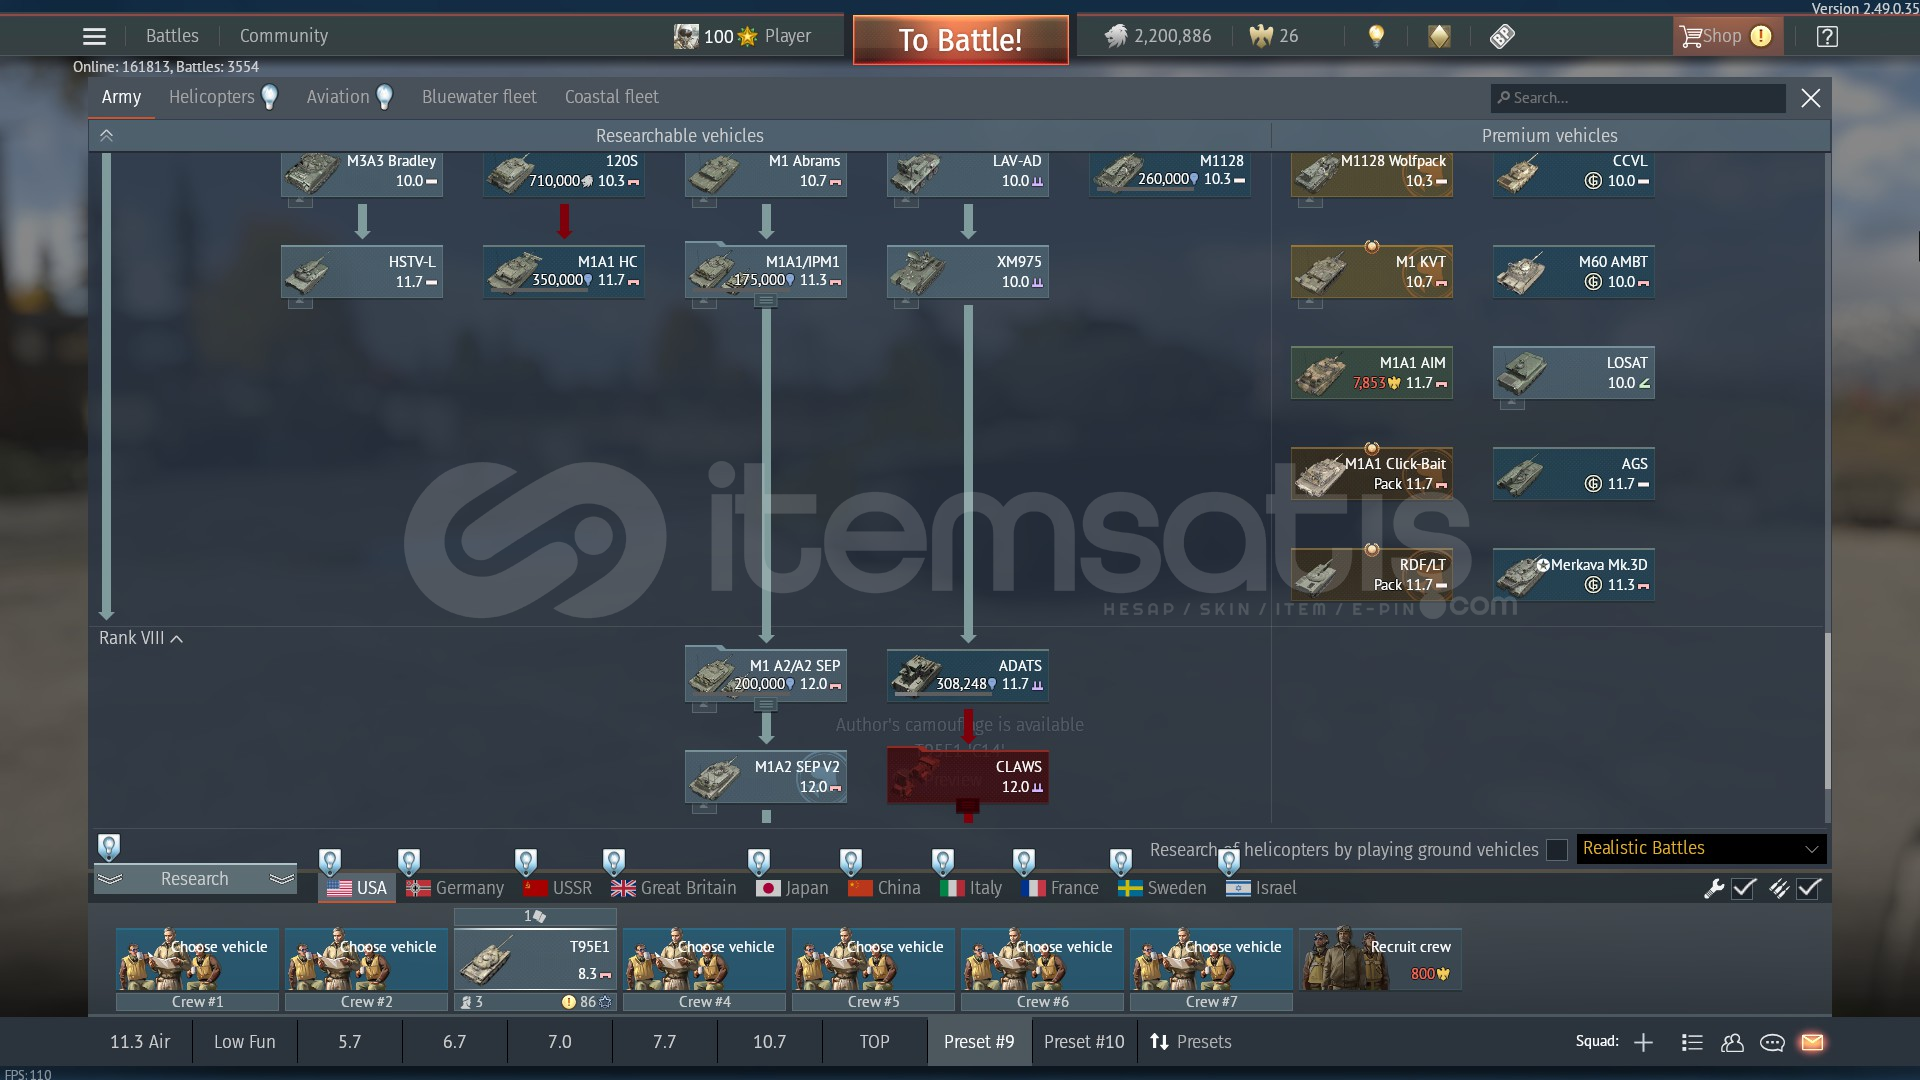Click the mail envelope icon
The height and width of the screenshot is (1080, 1920).
point(1812,1042)
